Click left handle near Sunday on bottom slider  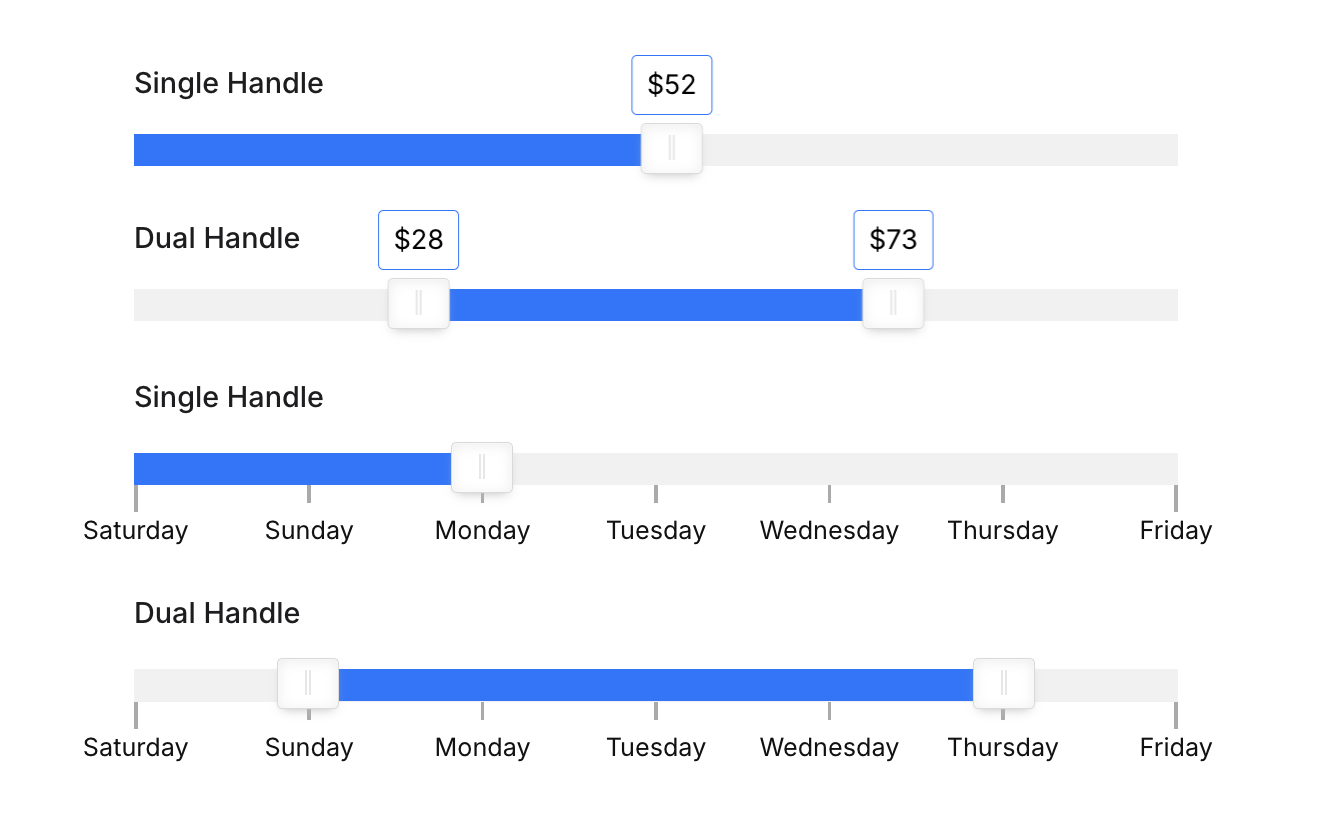(308, 684)
